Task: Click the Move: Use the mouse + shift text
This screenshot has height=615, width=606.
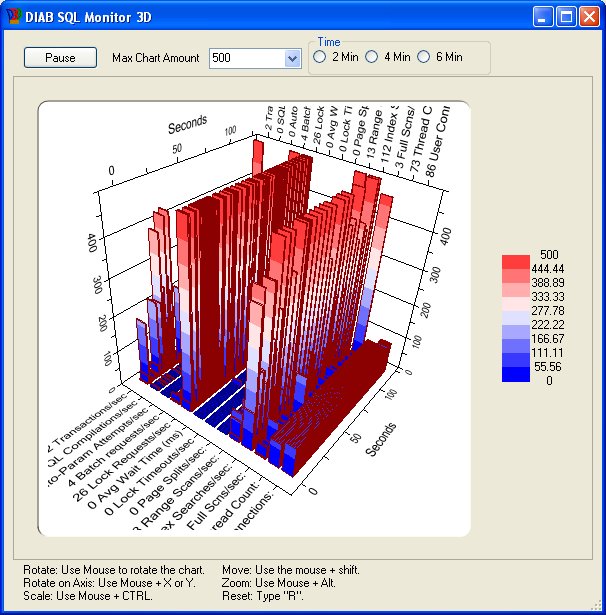Action: click(291, 570)
